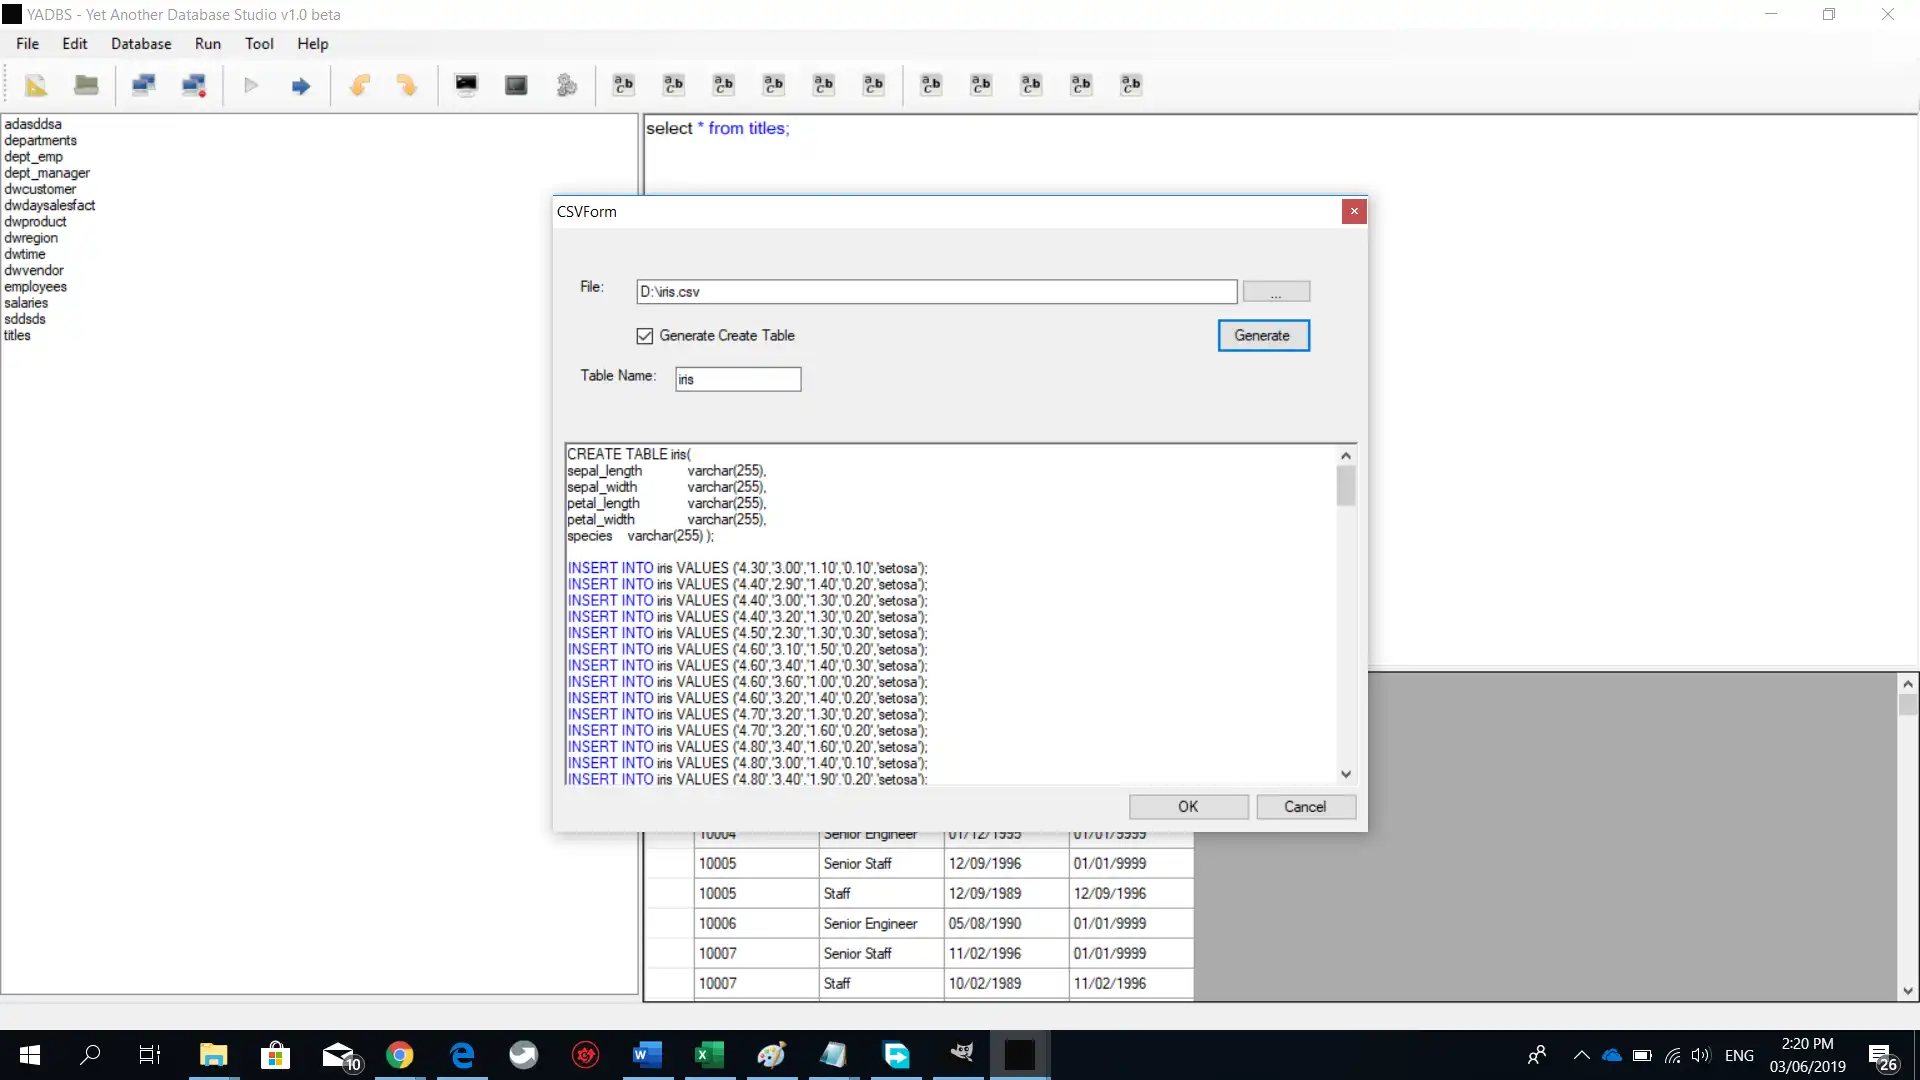This screenshot has width=1920, height=1080.
Task: Click the dark screen toolbar icon
Action: pos(516,85)
